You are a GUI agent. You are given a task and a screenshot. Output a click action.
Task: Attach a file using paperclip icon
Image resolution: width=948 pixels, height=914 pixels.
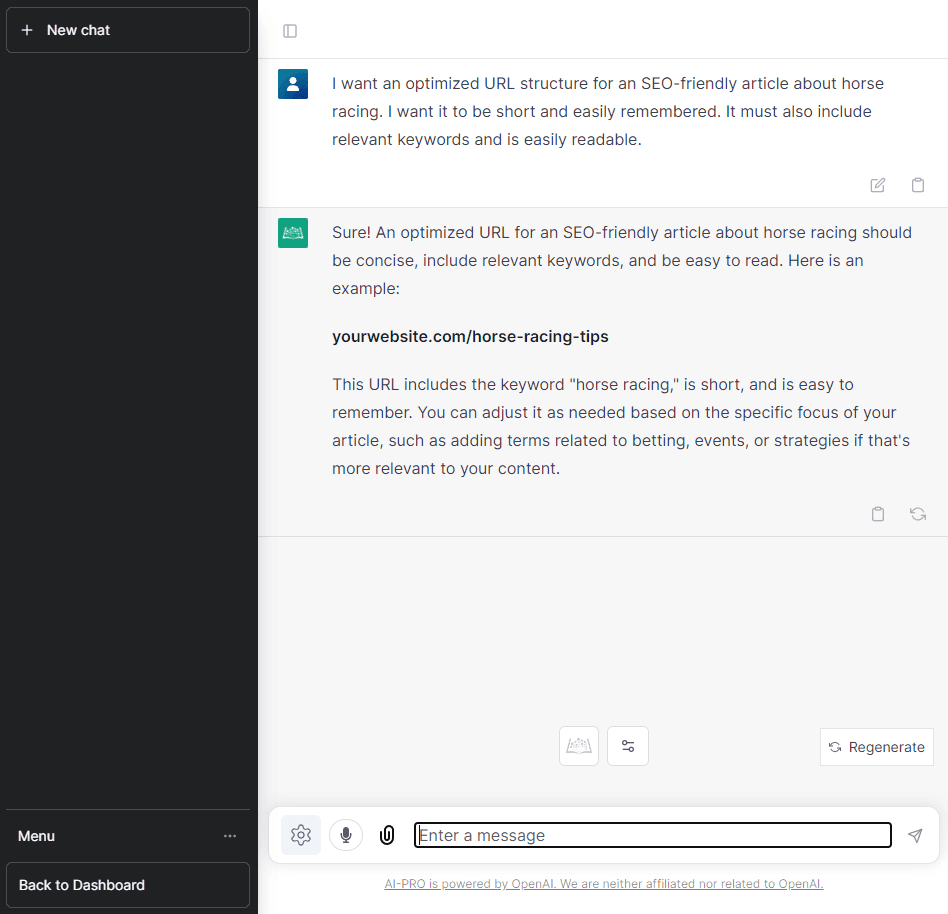tap(387, 835)
